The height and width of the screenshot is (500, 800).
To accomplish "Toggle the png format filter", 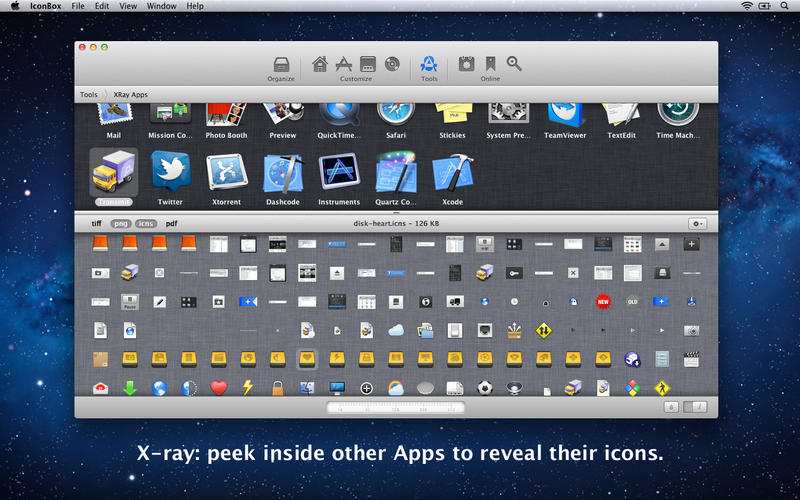I will [121, 223].
